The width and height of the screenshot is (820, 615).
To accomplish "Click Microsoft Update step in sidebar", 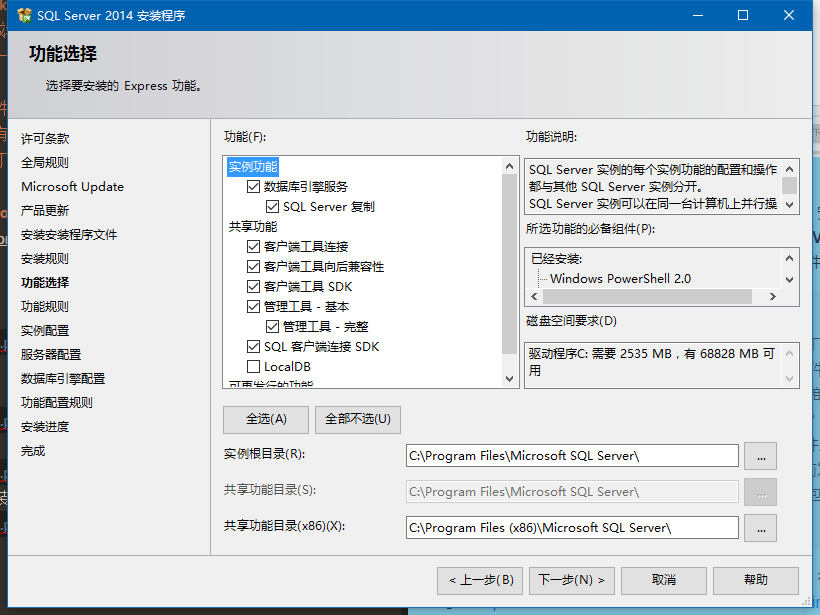I will coord(73,187).
